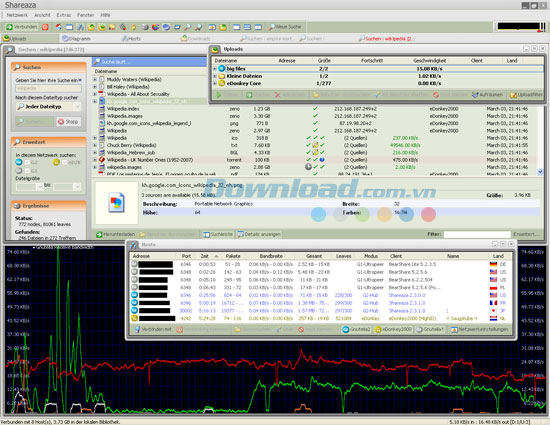Click Verbinden mit in Hosts toolbar
Screen dimensions: 550x425
[x=153, y=329]
